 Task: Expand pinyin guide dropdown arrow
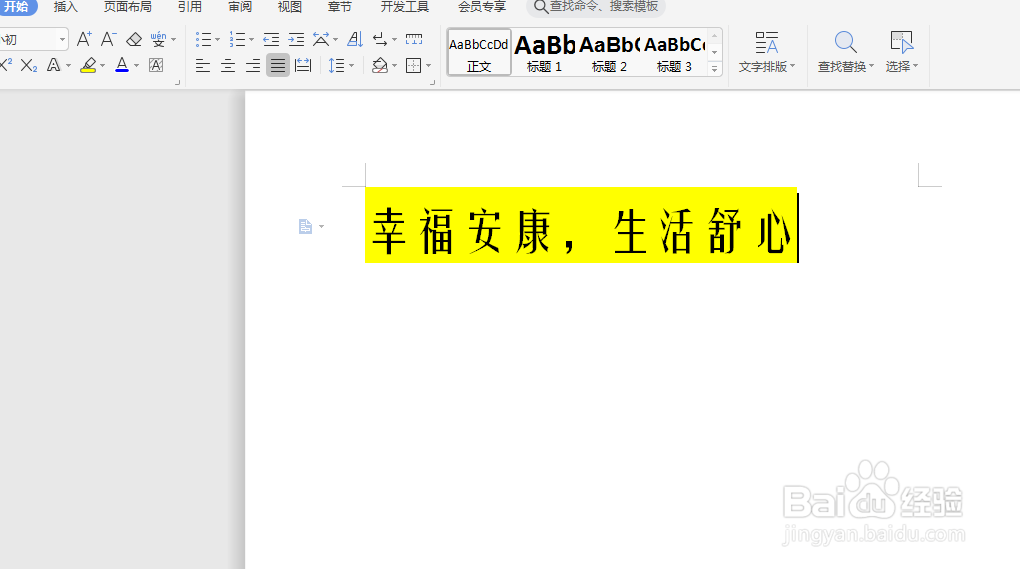point(174,40)
